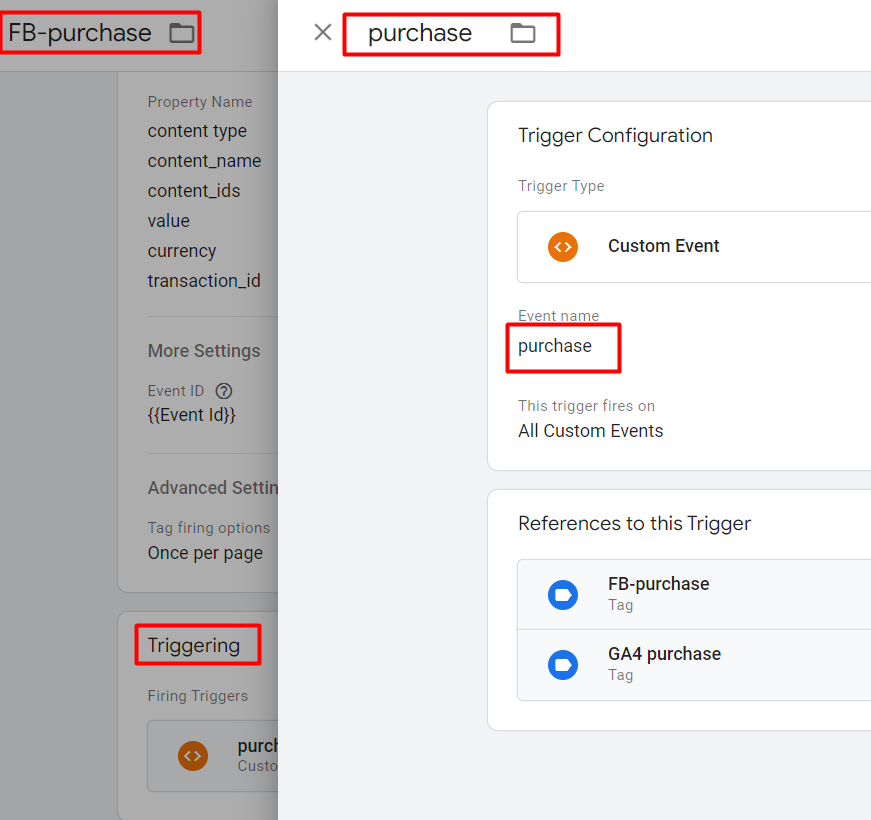Click the All Custom Events firing condition
Screen dimensions: 871x820
point(590,431)
